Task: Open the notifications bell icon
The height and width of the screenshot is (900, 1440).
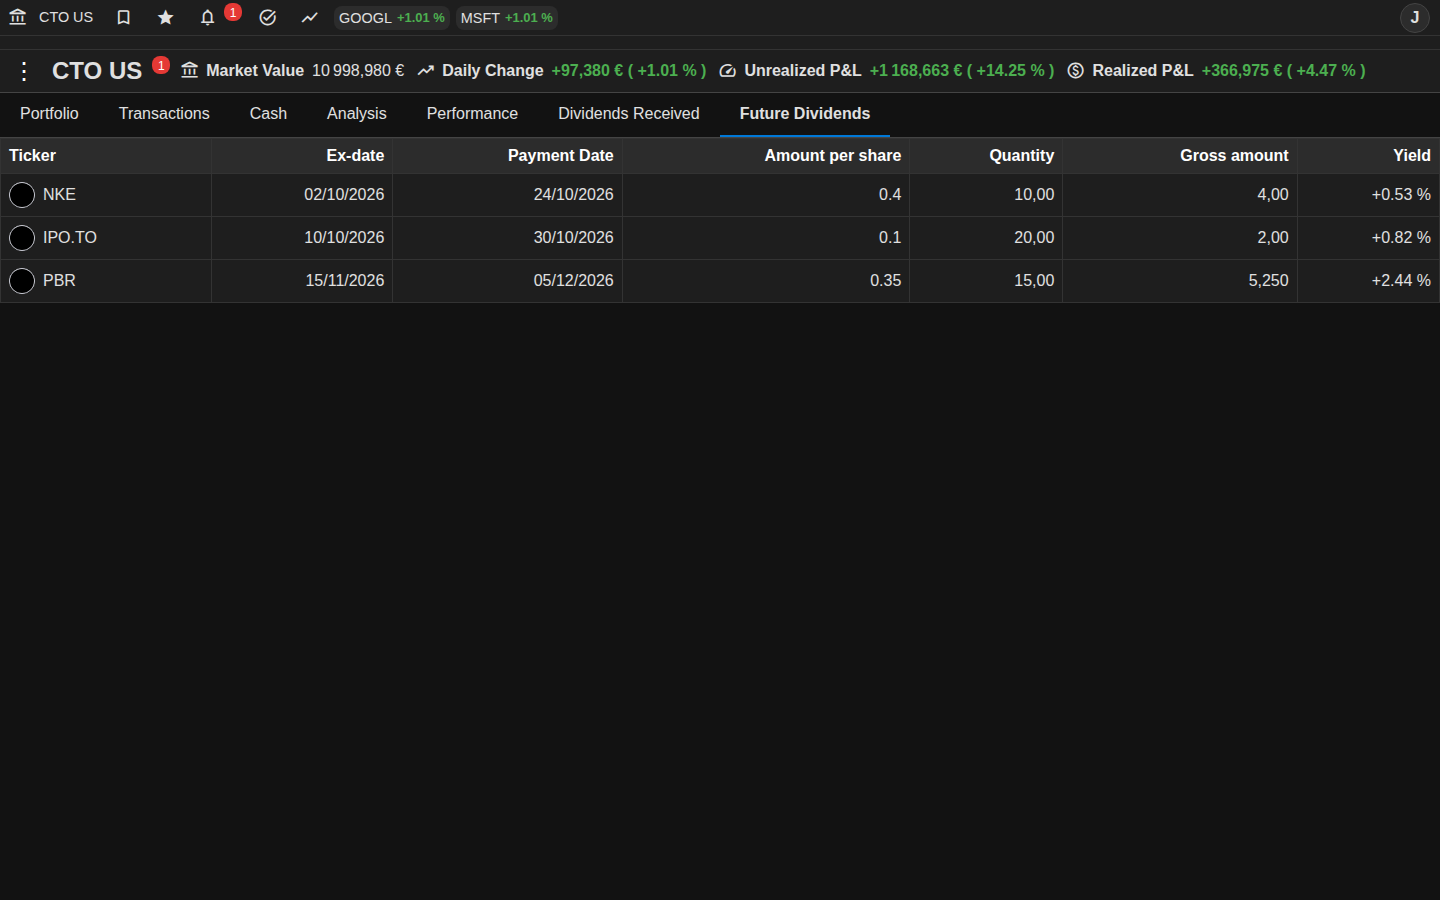Action: point(208,17)
